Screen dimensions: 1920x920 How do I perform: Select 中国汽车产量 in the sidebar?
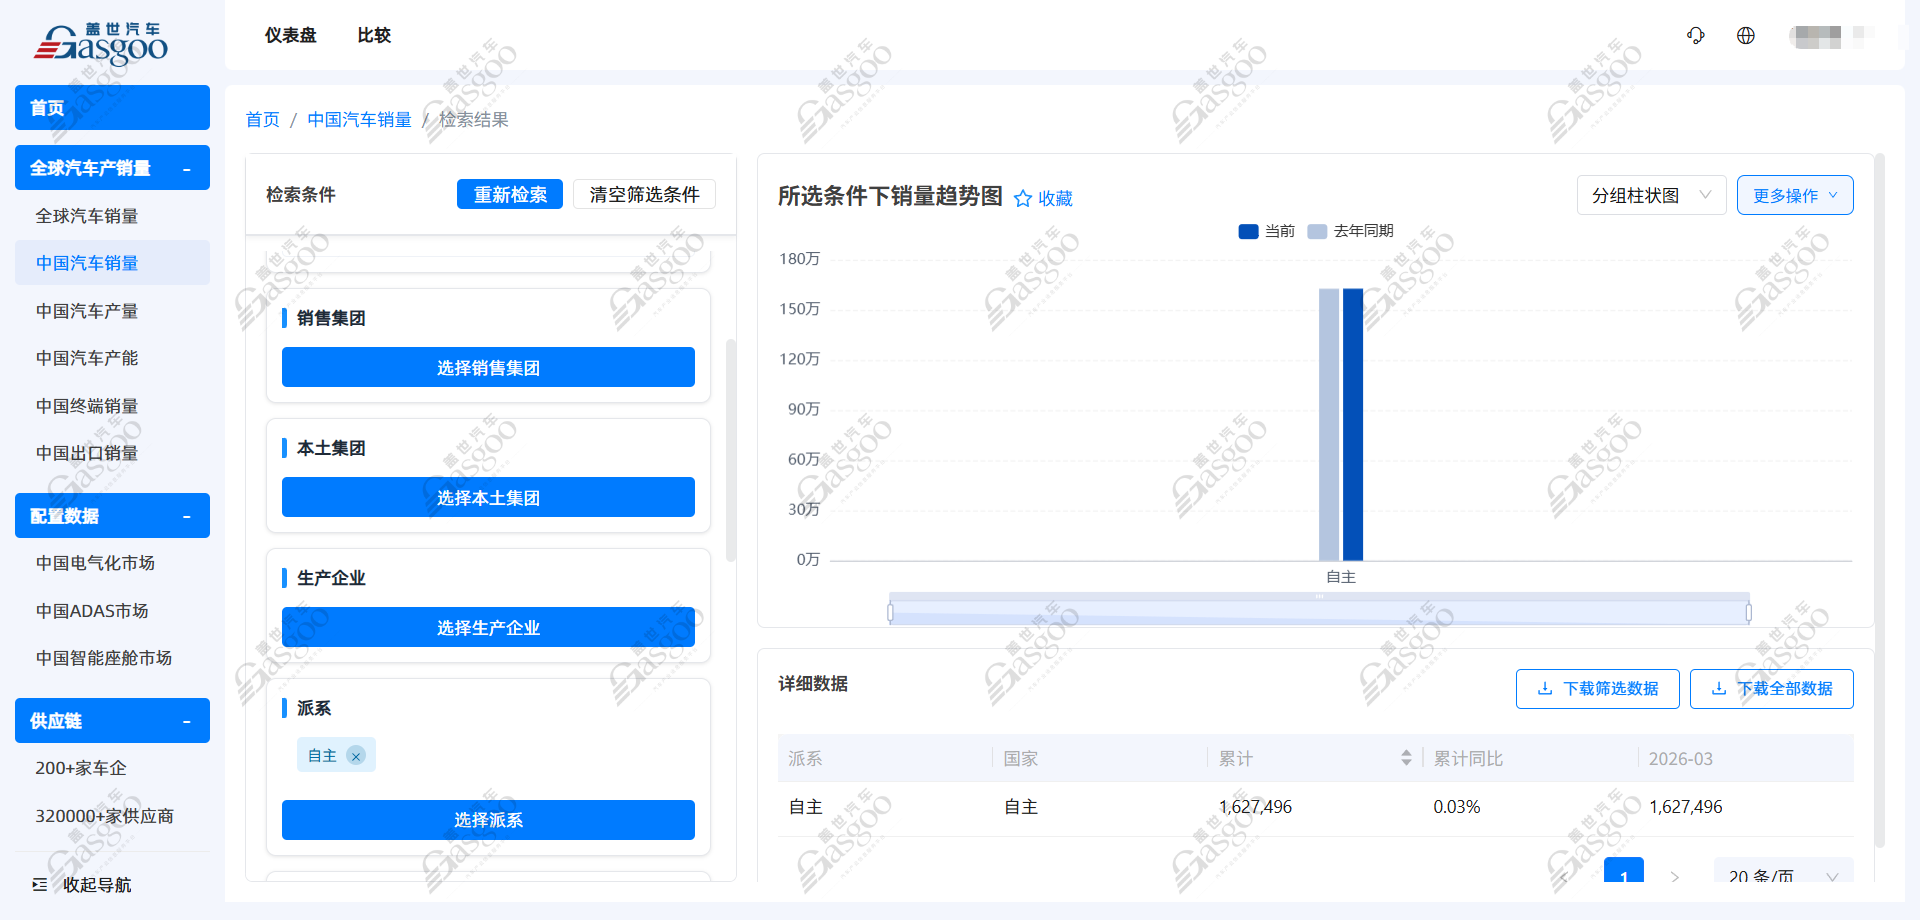[87, 311]
